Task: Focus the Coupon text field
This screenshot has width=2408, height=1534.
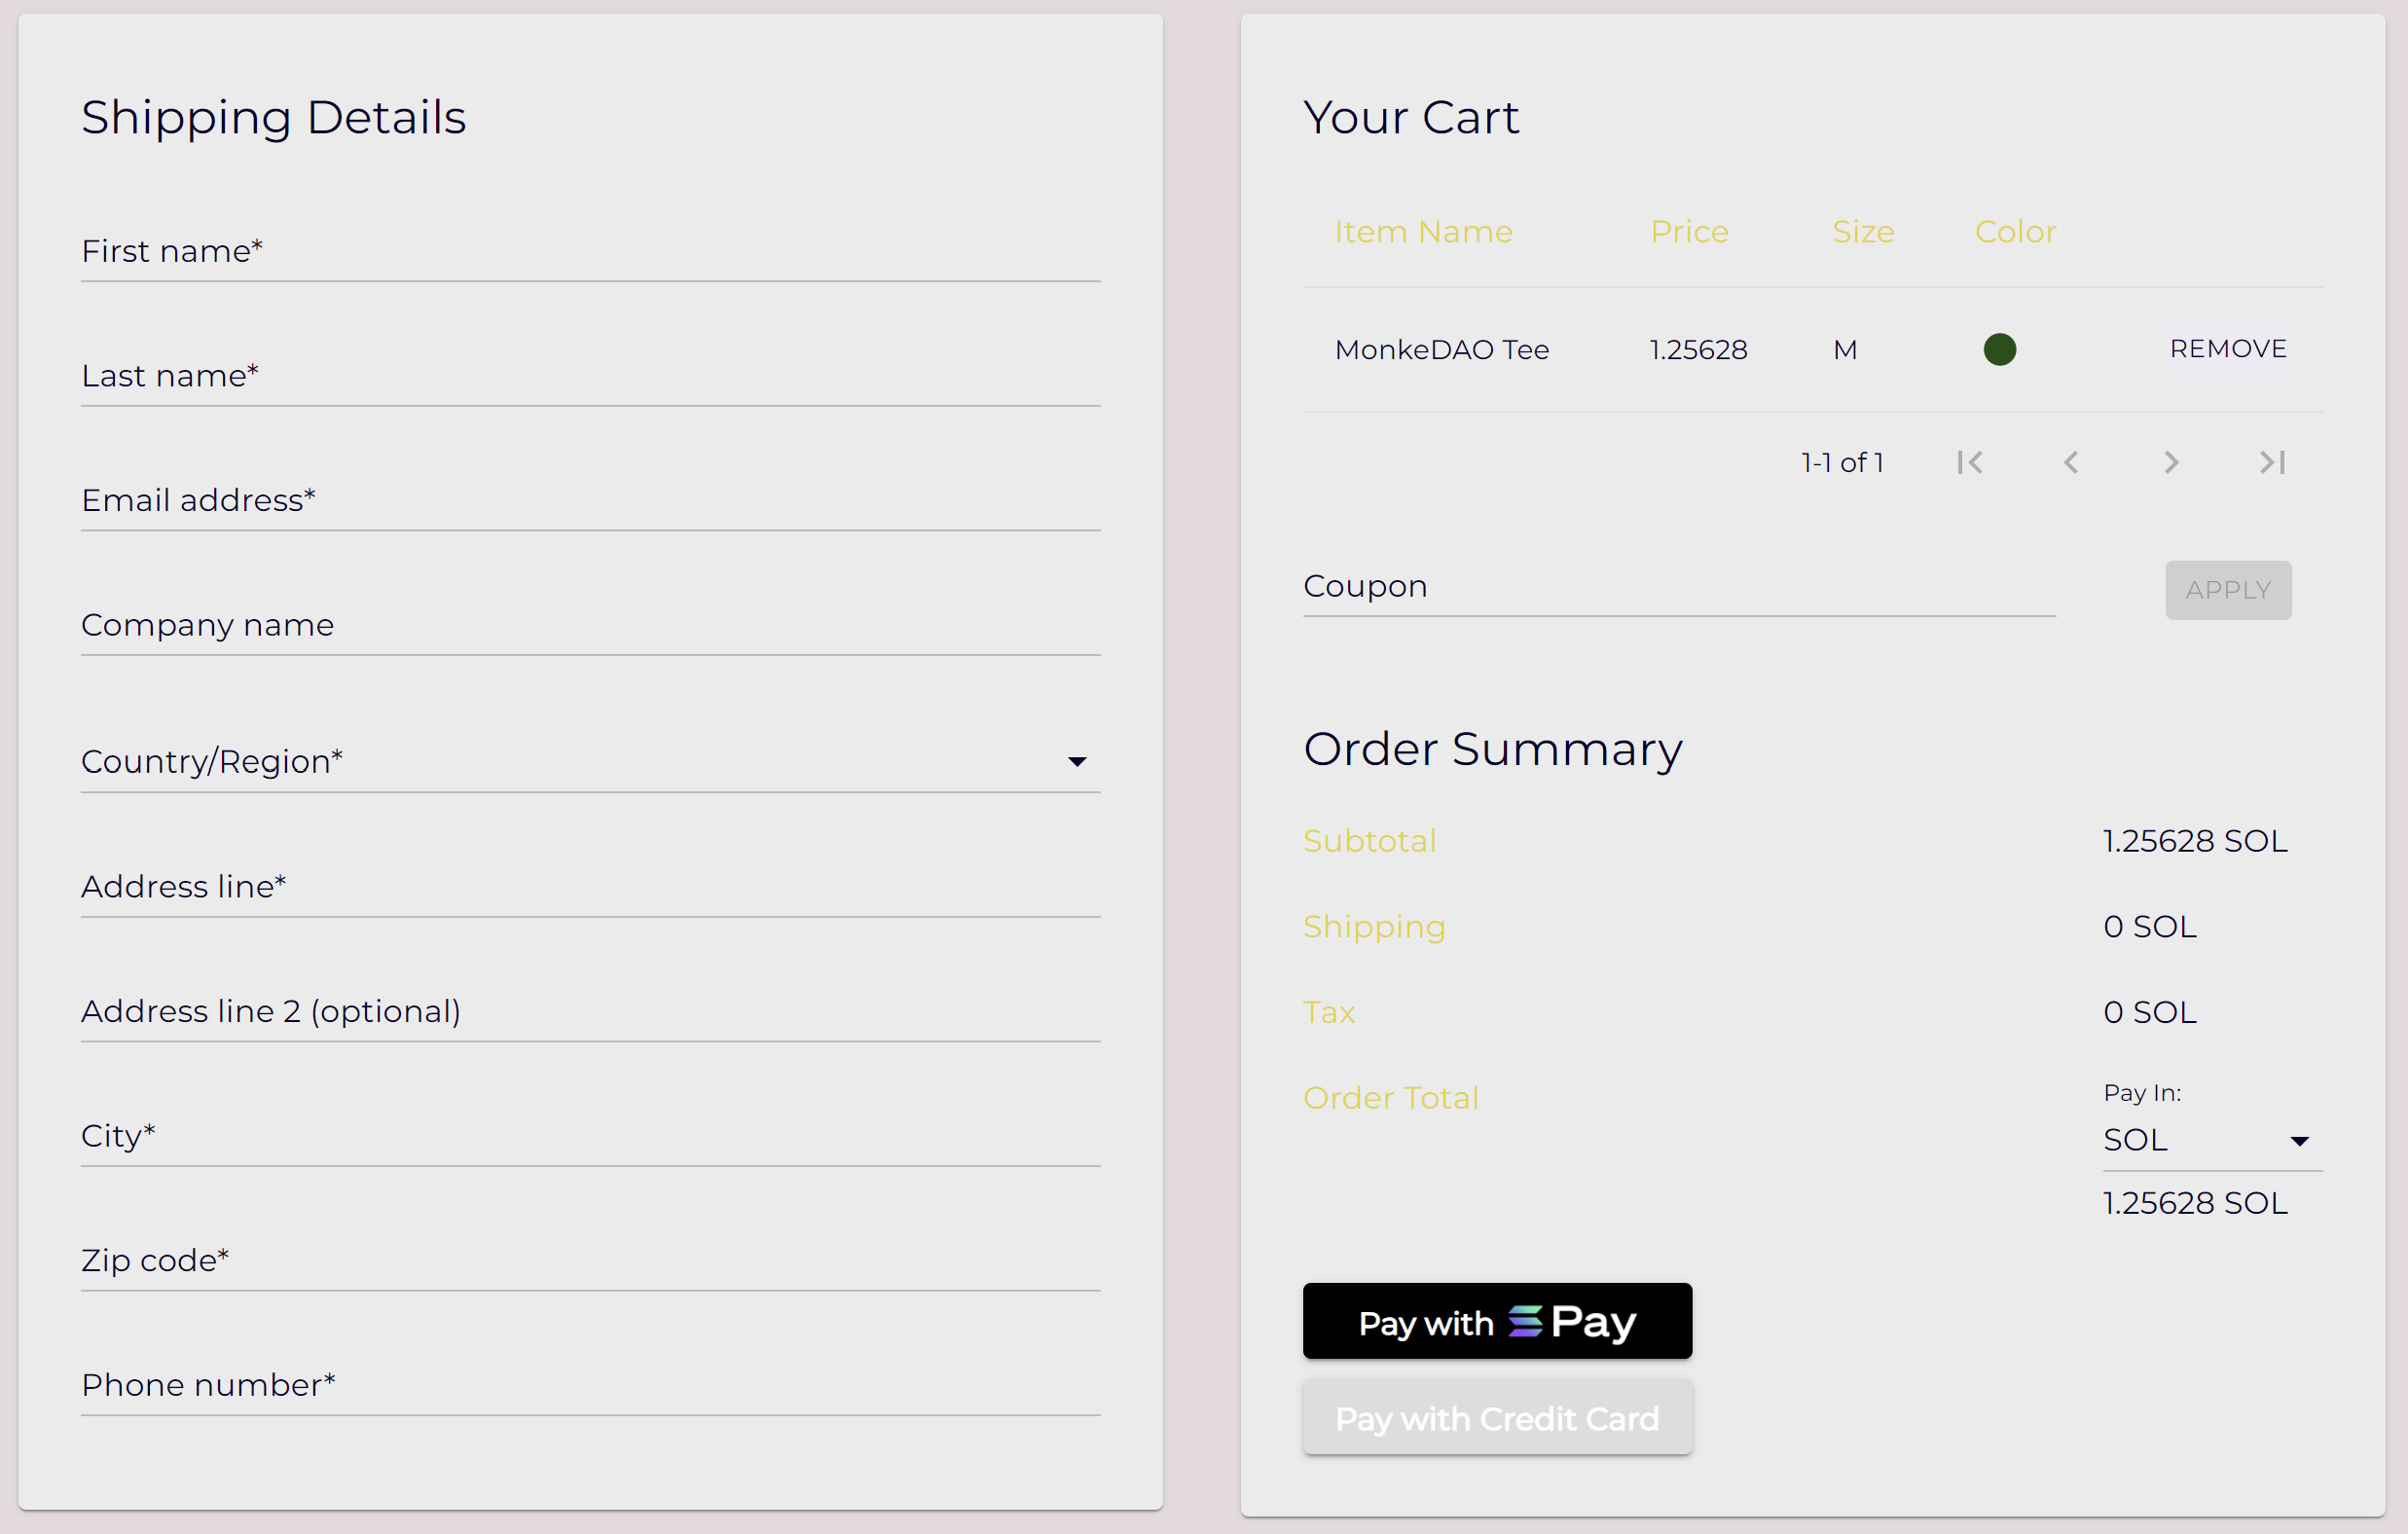Action: [1678, 587]
